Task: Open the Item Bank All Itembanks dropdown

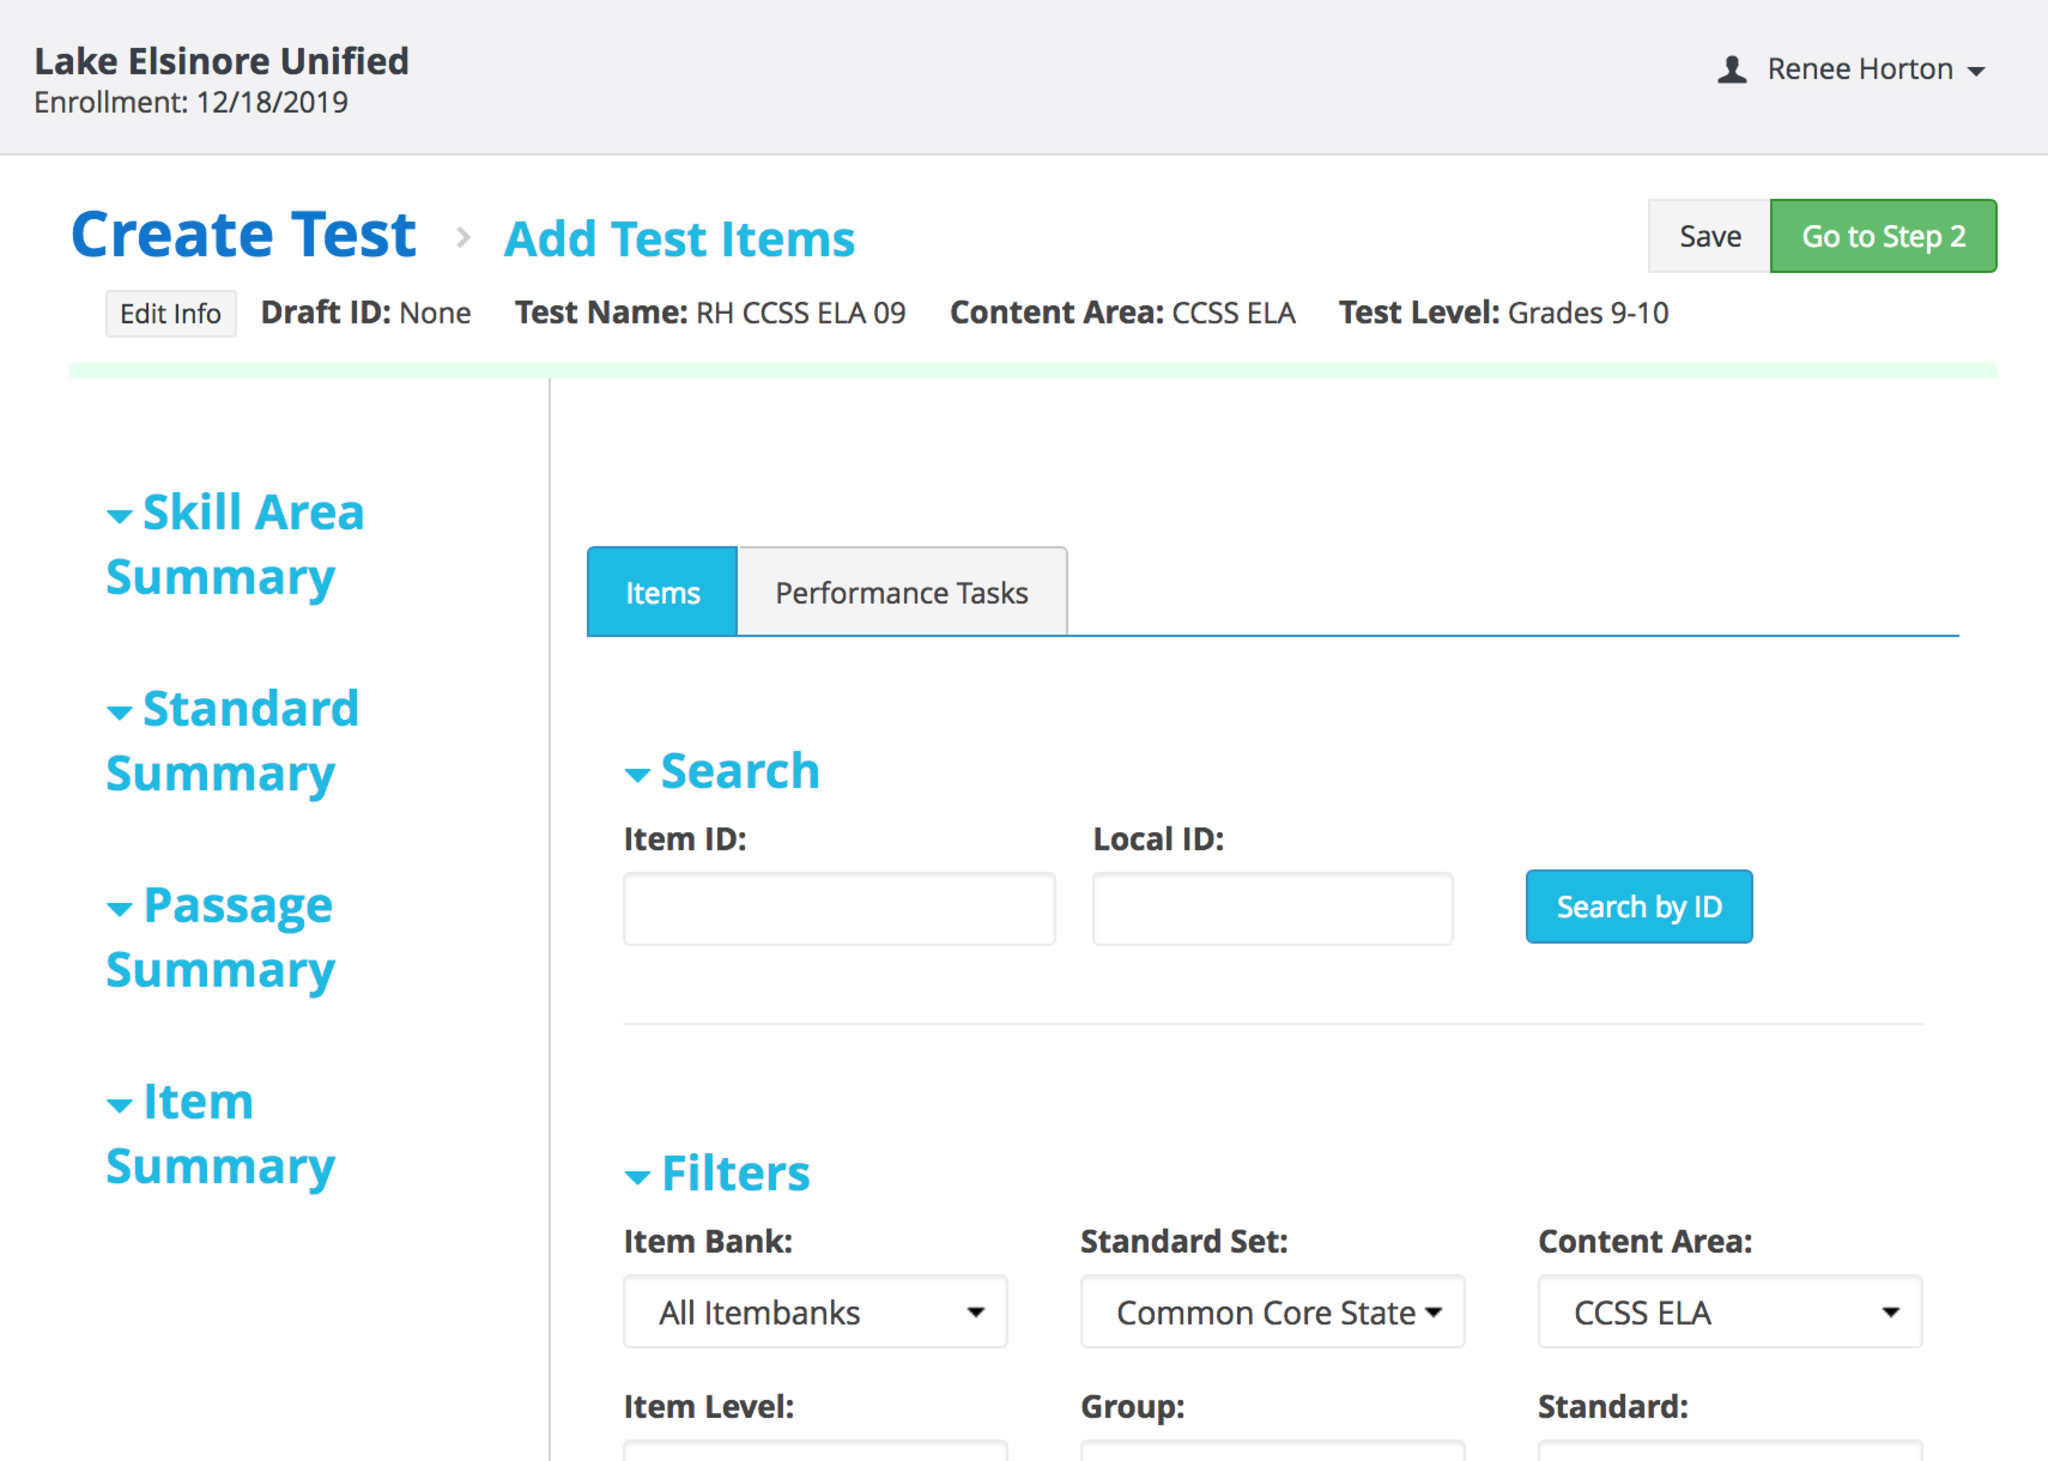Action: pyautogui.click(x=815, y=1312)
